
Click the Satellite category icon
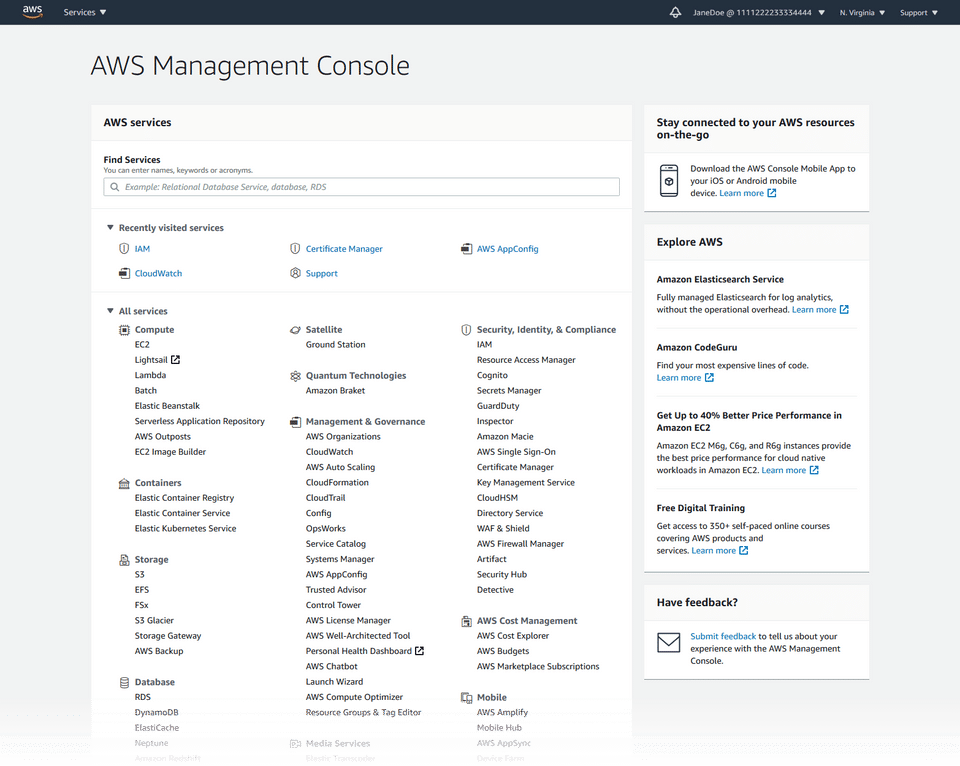(295, 330)
